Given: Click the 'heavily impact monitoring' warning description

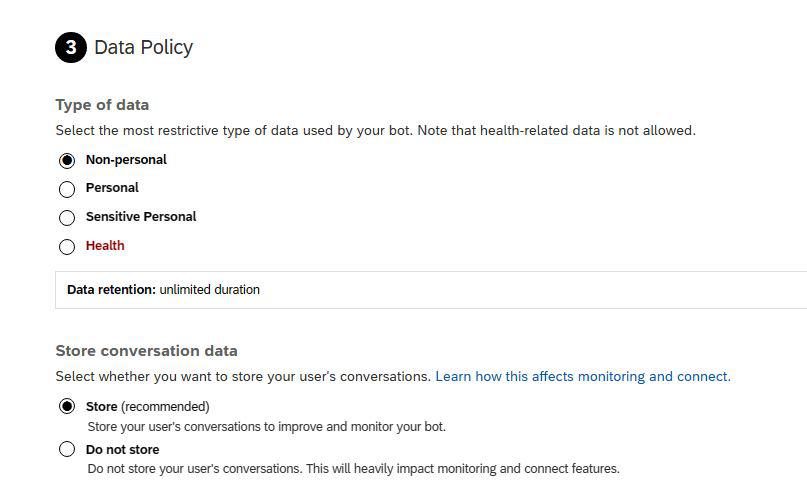Looking at the screenshot, I should (x=354, y=468).
